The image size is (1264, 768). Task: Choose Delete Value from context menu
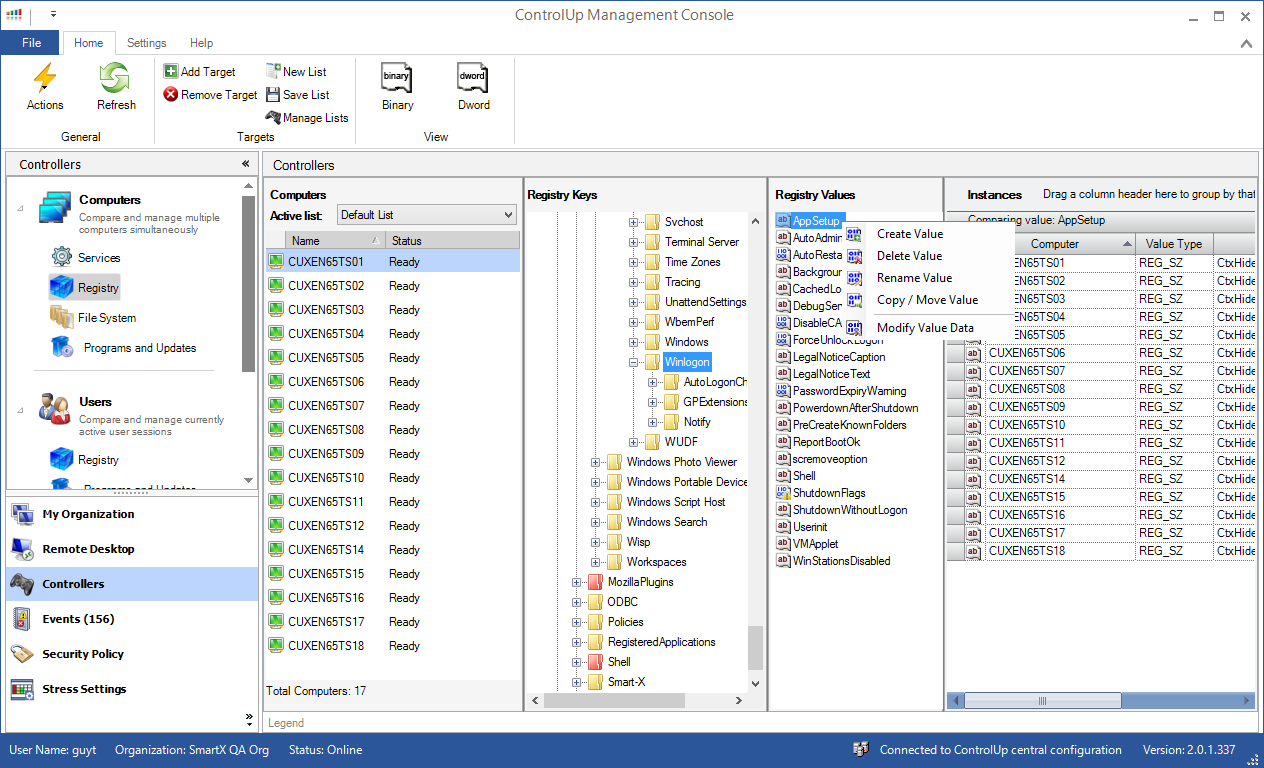coord(909,256)
